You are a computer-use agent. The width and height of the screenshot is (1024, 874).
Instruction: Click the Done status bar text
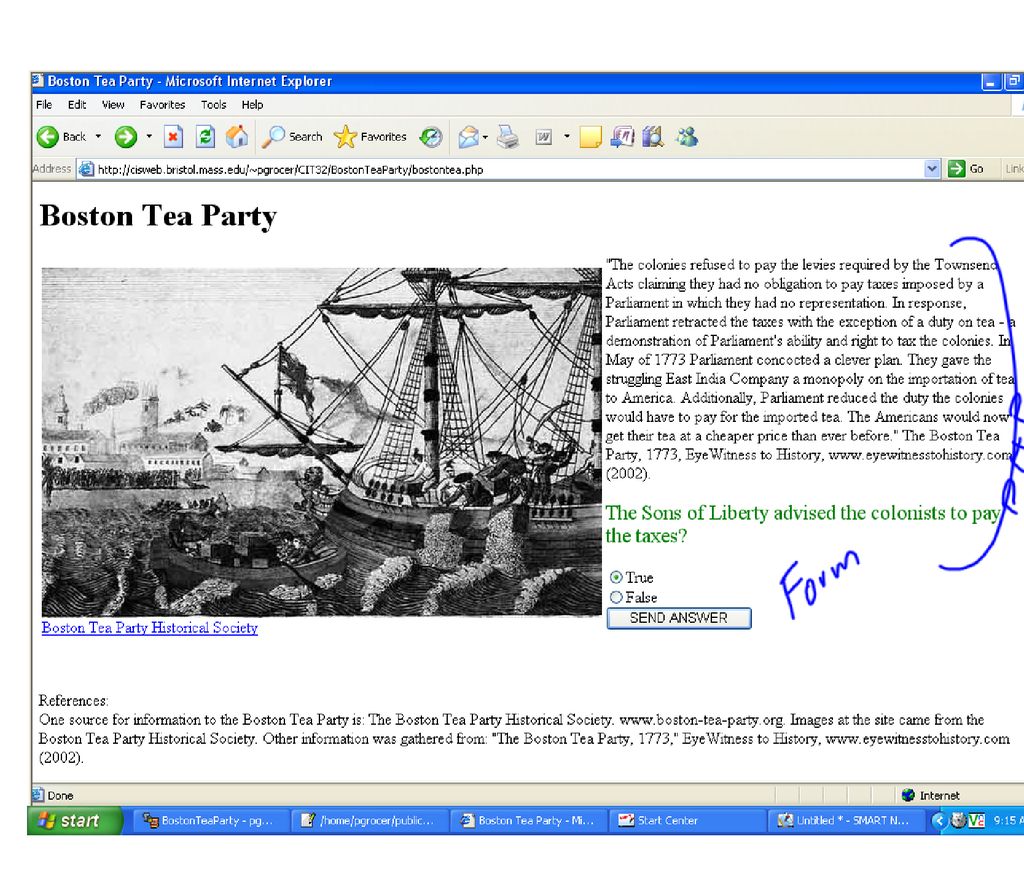pyautogui.click(x=60, y=796)
